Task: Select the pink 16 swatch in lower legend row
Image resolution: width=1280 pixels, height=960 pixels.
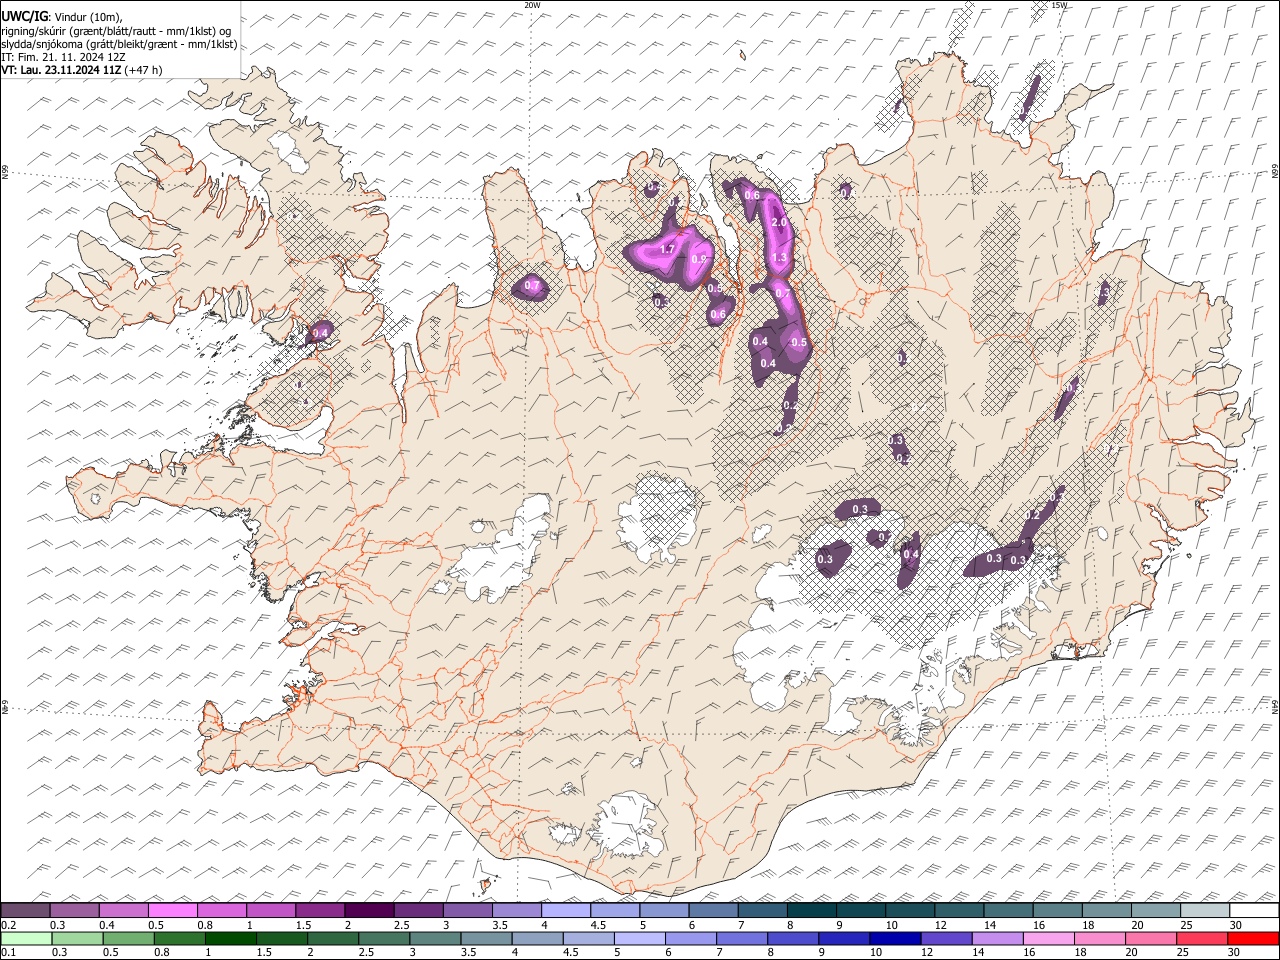Action: pyautogui.click(x=1049, y=938)
